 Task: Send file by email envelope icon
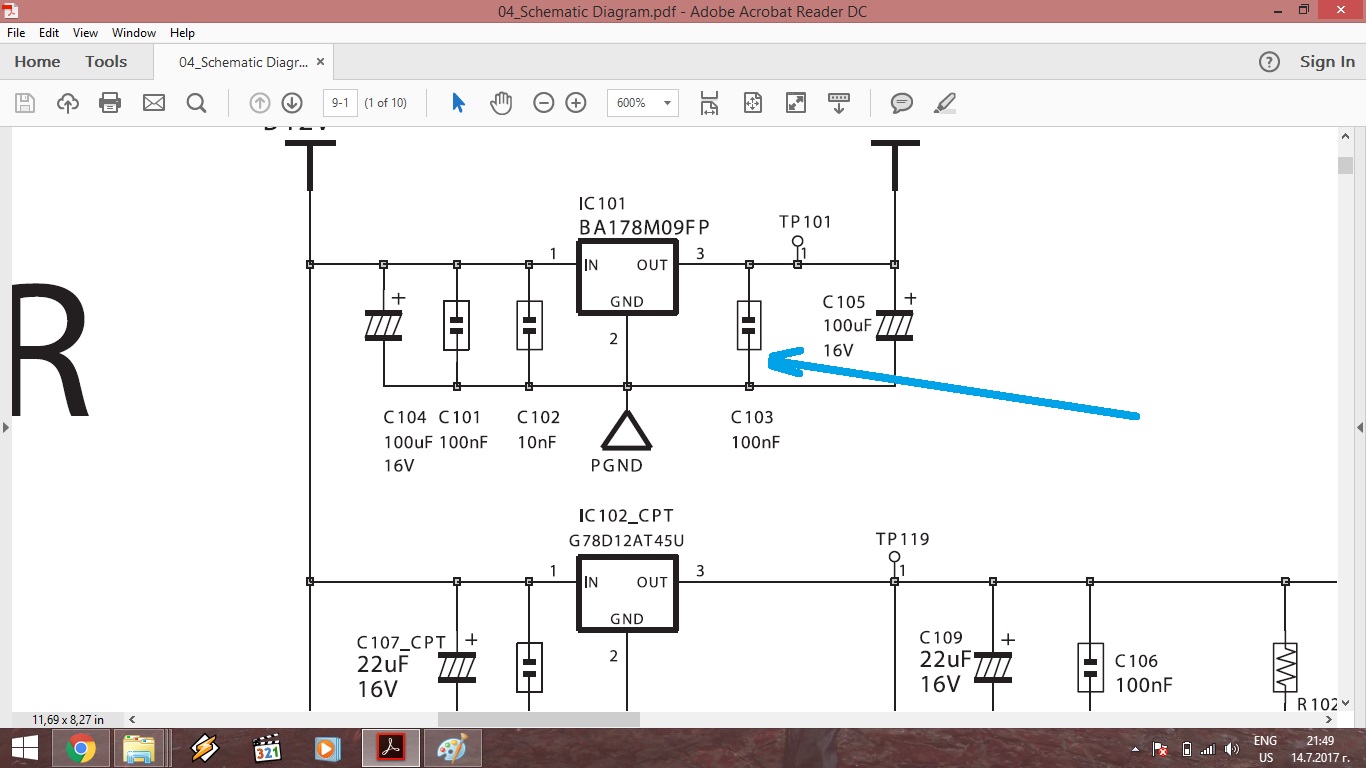[154, 103]
